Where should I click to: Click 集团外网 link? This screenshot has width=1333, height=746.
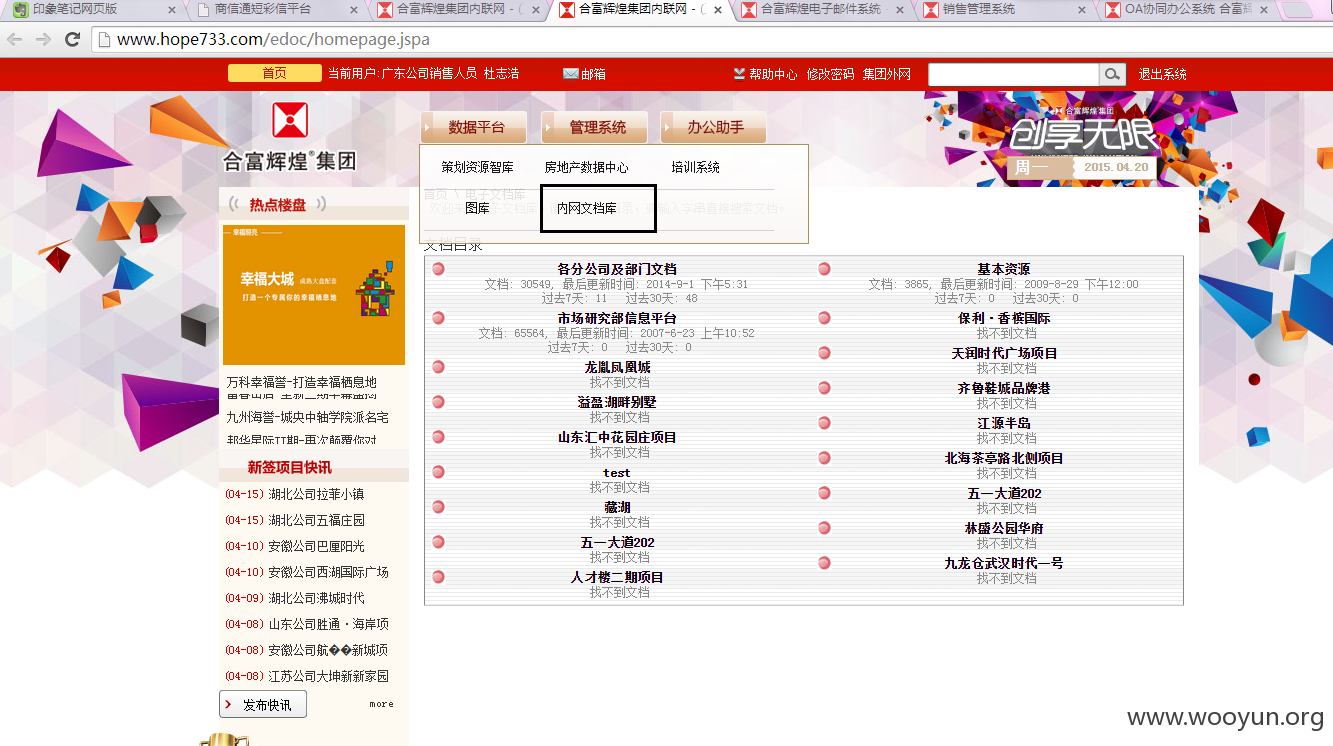[x=887, y=74]
